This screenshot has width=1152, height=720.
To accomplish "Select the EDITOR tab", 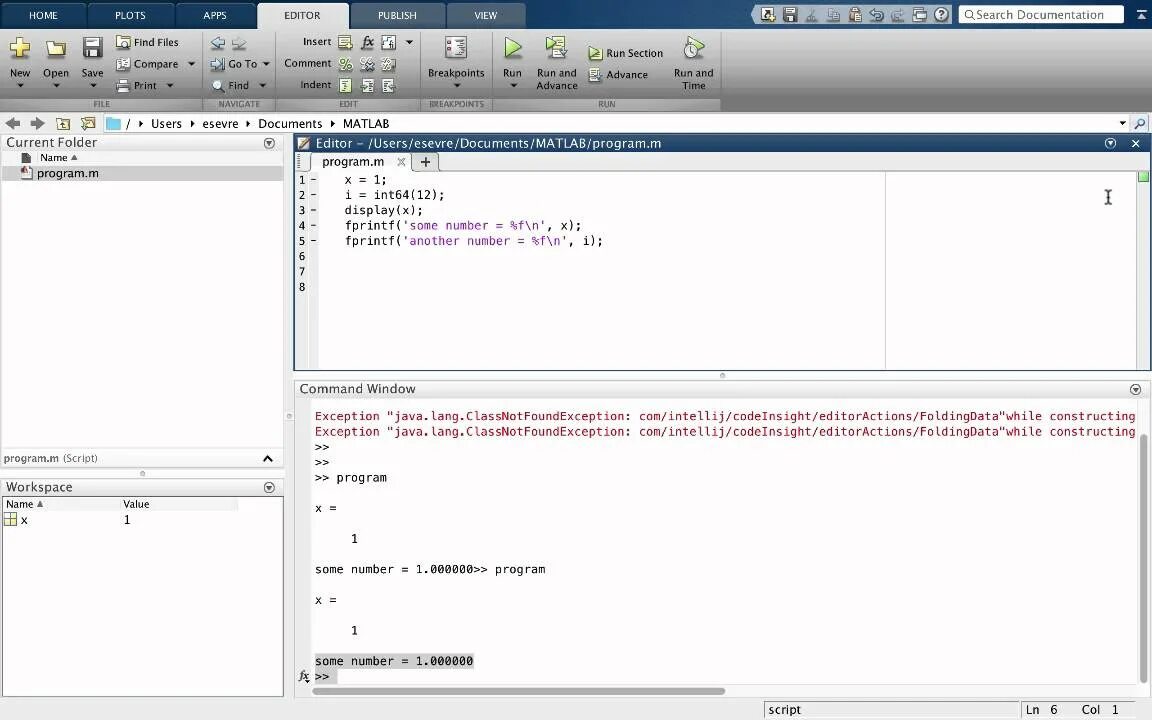I will [302, 15].
